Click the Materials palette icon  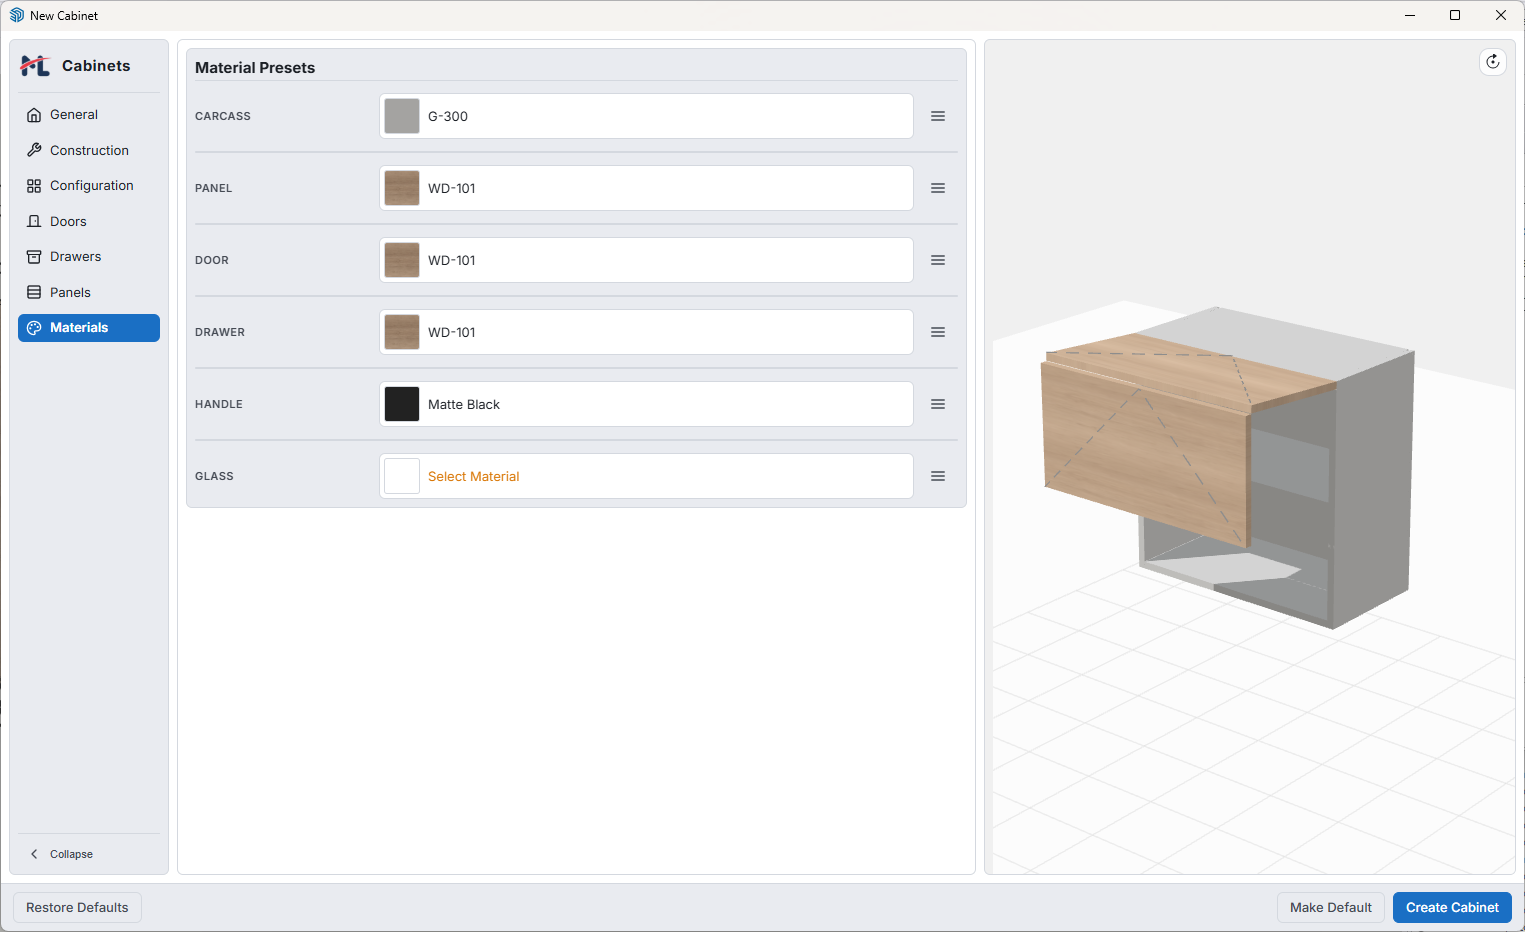[x=34, y=328]
